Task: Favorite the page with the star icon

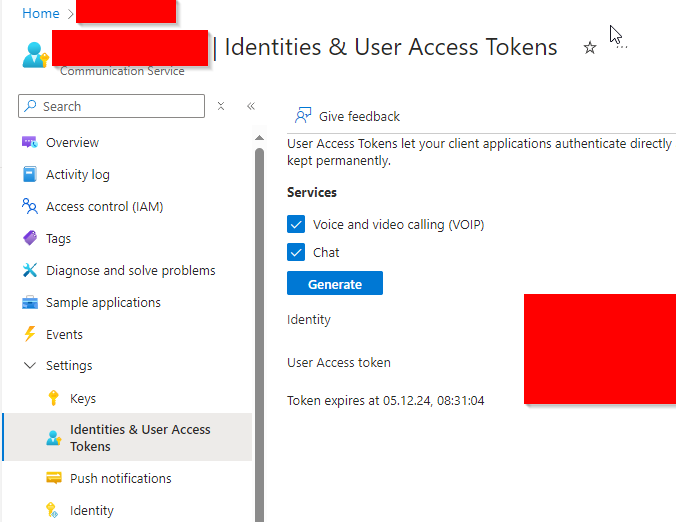Action: [589, 47]
